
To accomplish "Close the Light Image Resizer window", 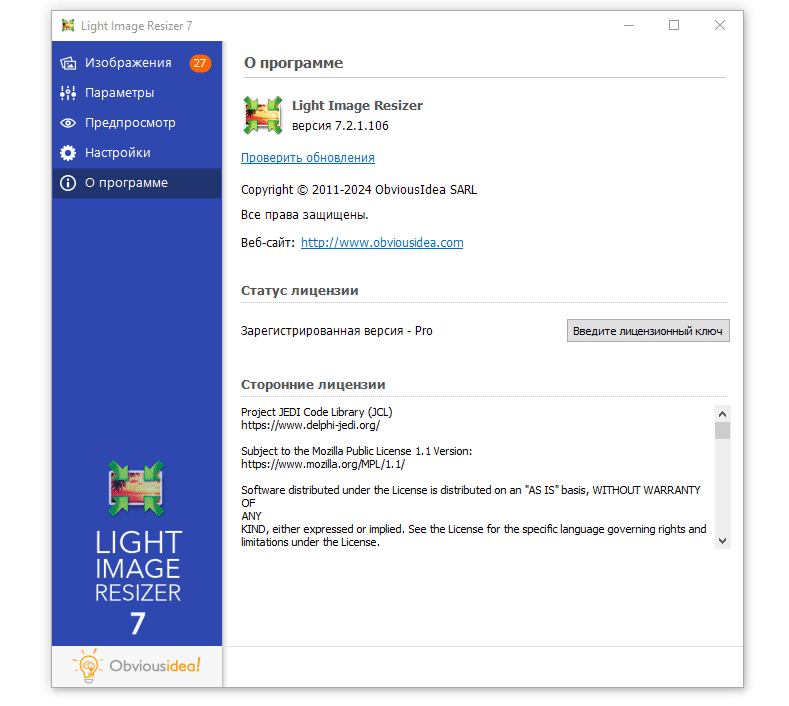I will 720,25.
